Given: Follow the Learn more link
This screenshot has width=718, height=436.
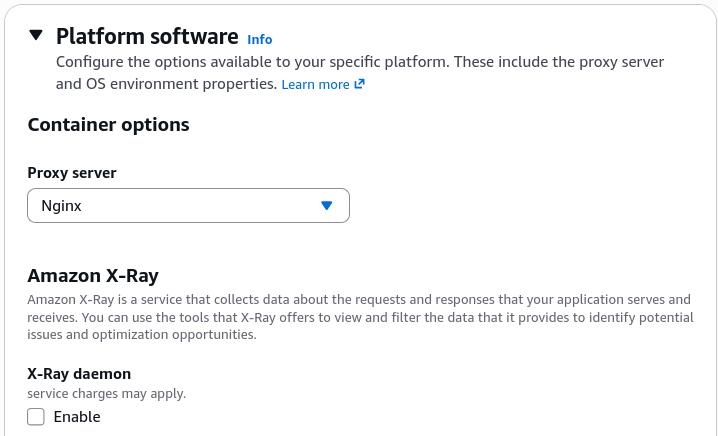Looking at the screenshot, I should tap(315, 84).
